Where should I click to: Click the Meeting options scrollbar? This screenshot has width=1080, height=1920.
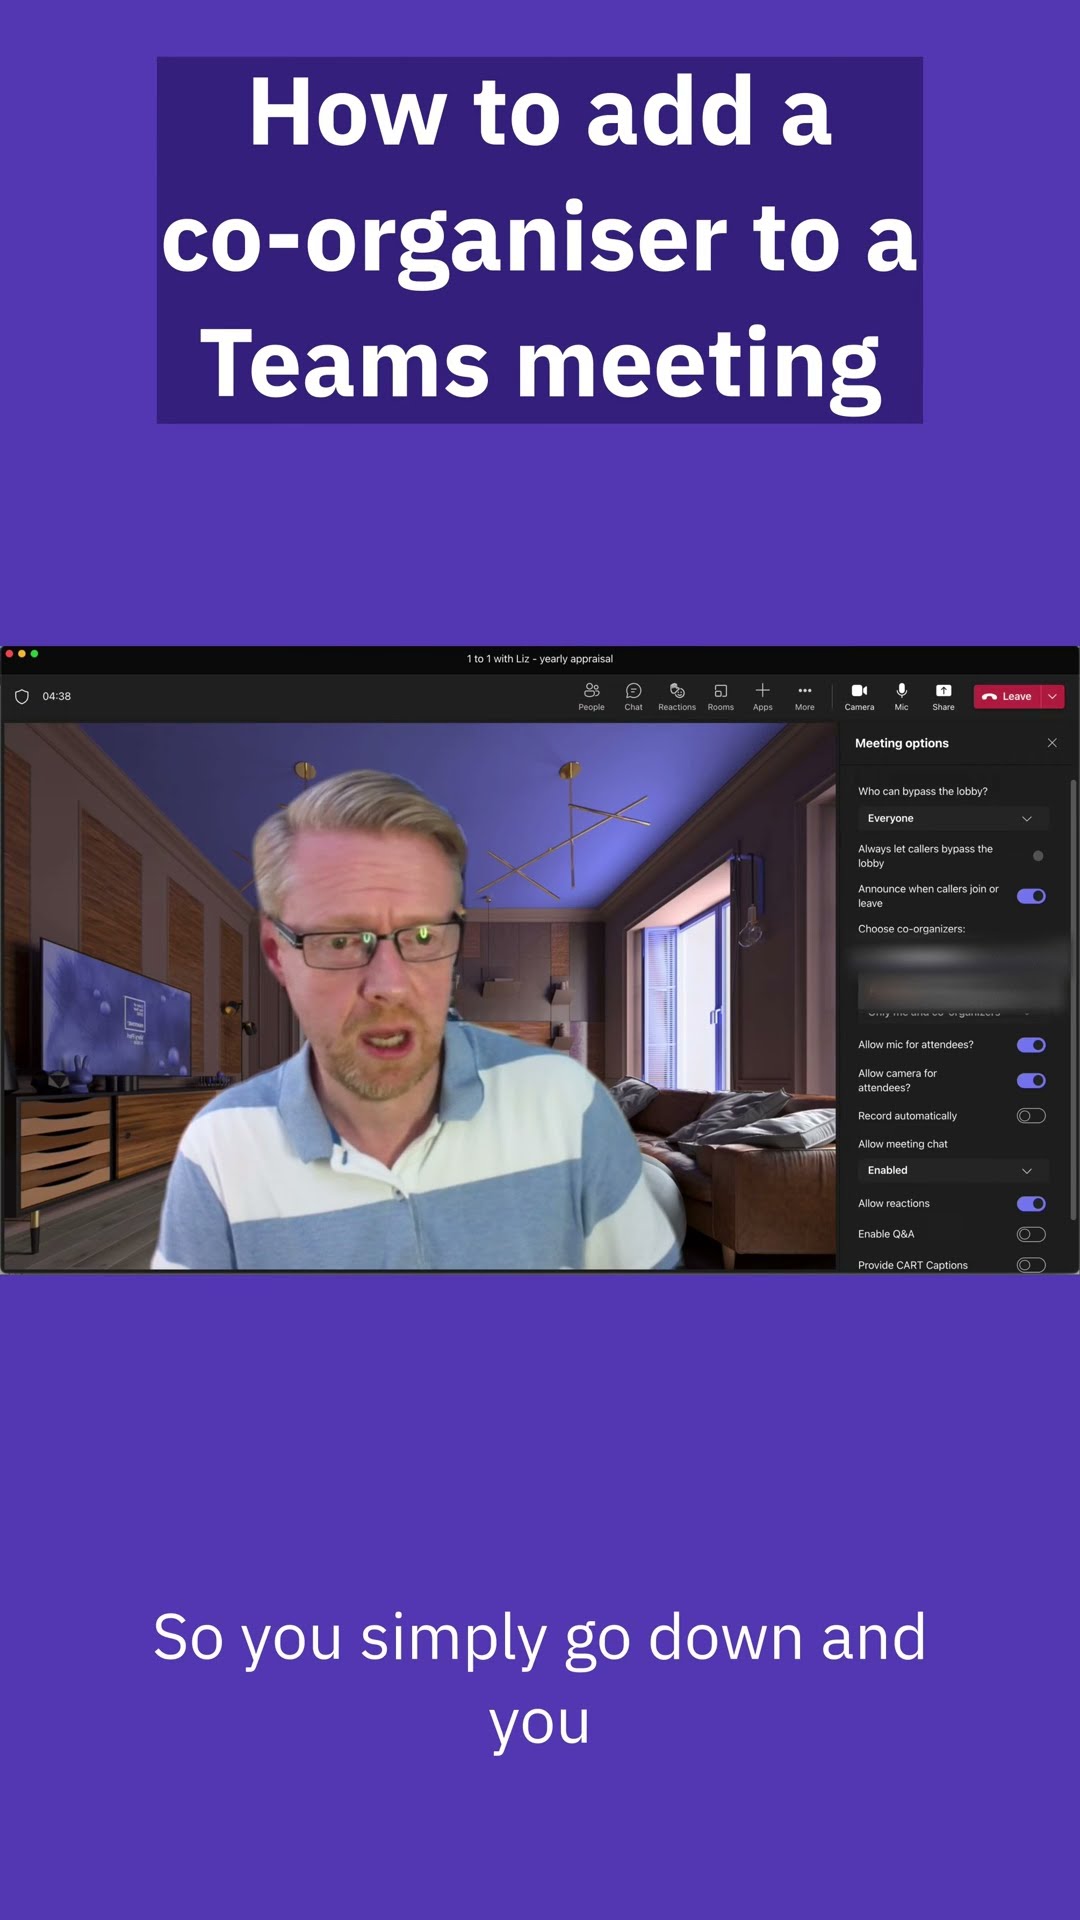(1073, 1000)
